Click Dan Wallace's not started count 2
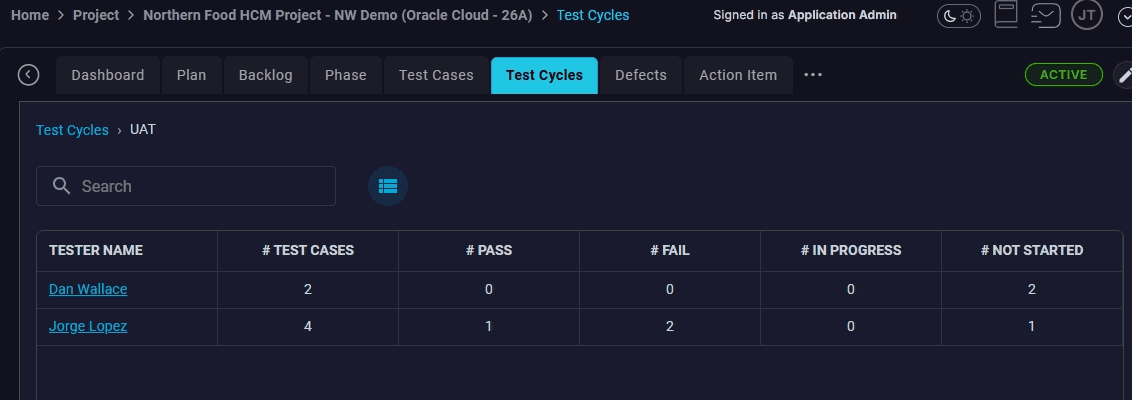Screen dimensions: 1132x400 tap(1032, 290)
